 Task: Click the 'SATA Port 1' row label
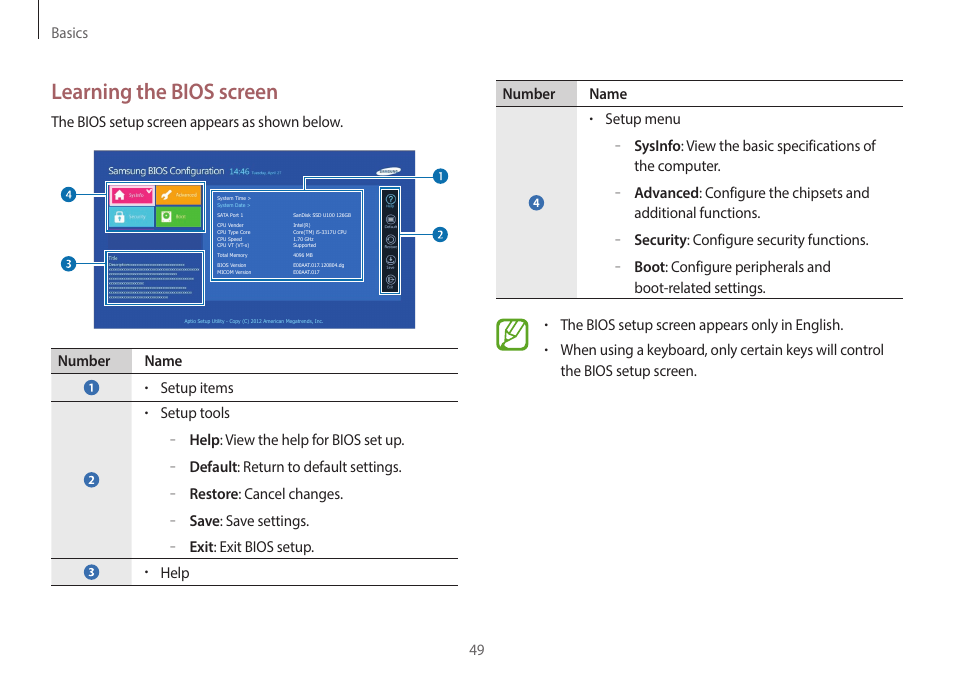point(230,215)
